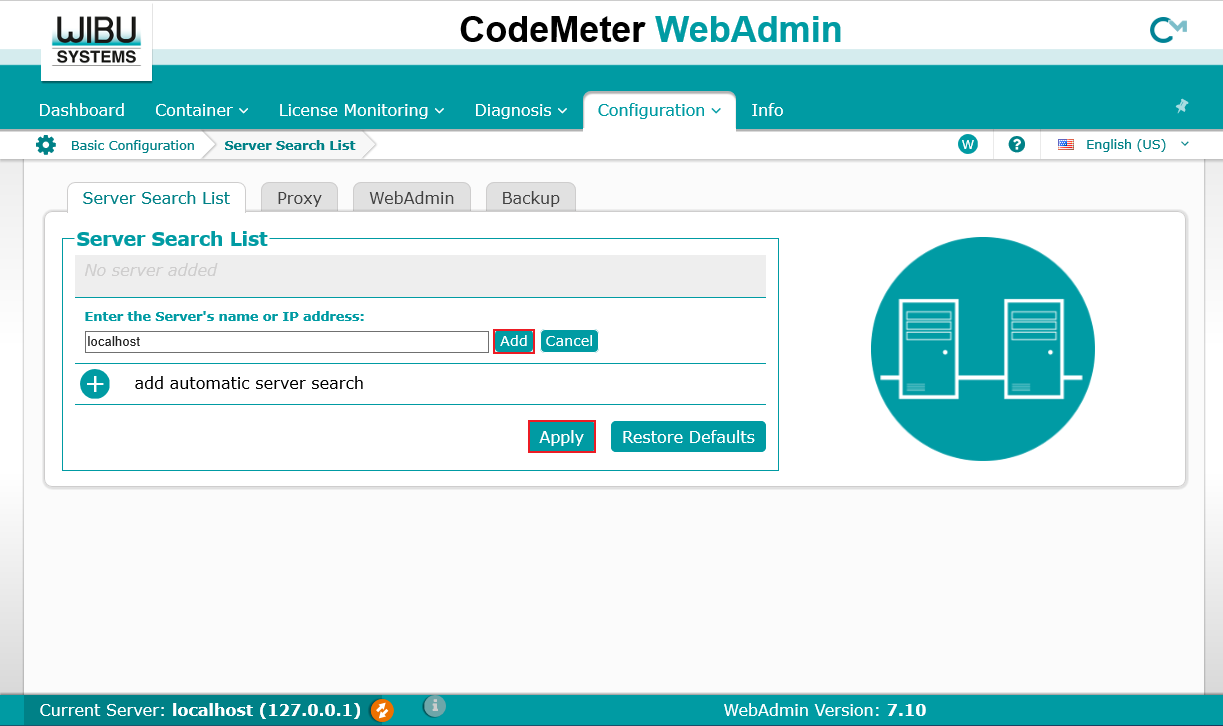
Task: Select the Server Search List tab
Action: point(156,198)
